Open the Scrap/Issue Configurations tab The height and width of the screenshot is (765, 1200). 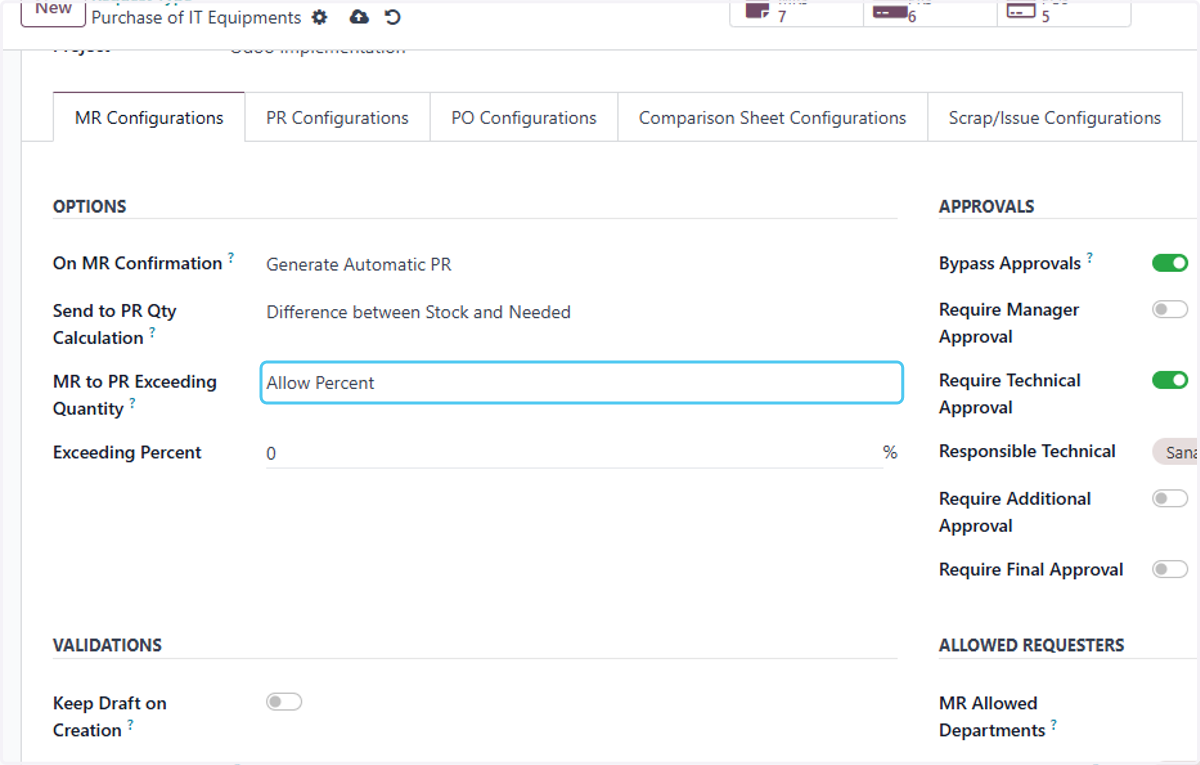1055,117
